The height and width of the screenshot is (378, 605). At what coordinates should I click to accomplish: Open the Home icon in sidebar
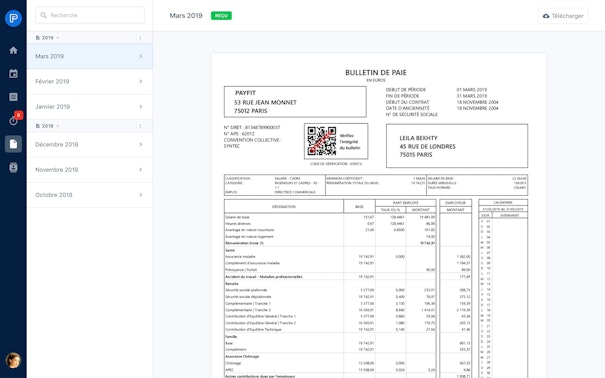pyautogui.click(x=13, y=51)
